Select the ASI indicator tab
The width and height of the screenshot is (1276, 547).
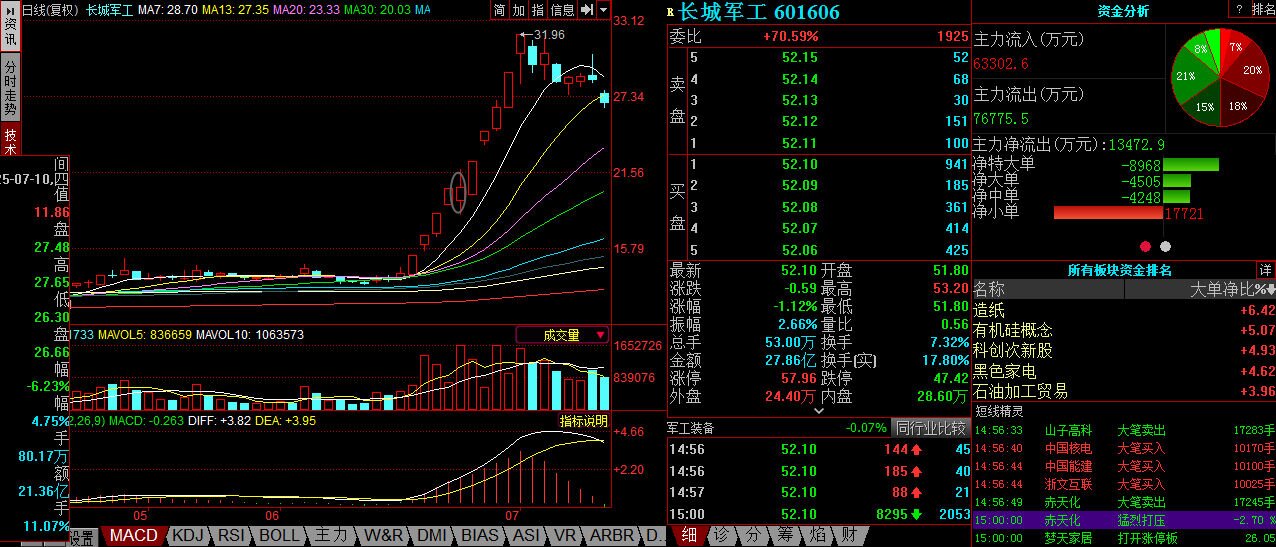click(526, 536)
